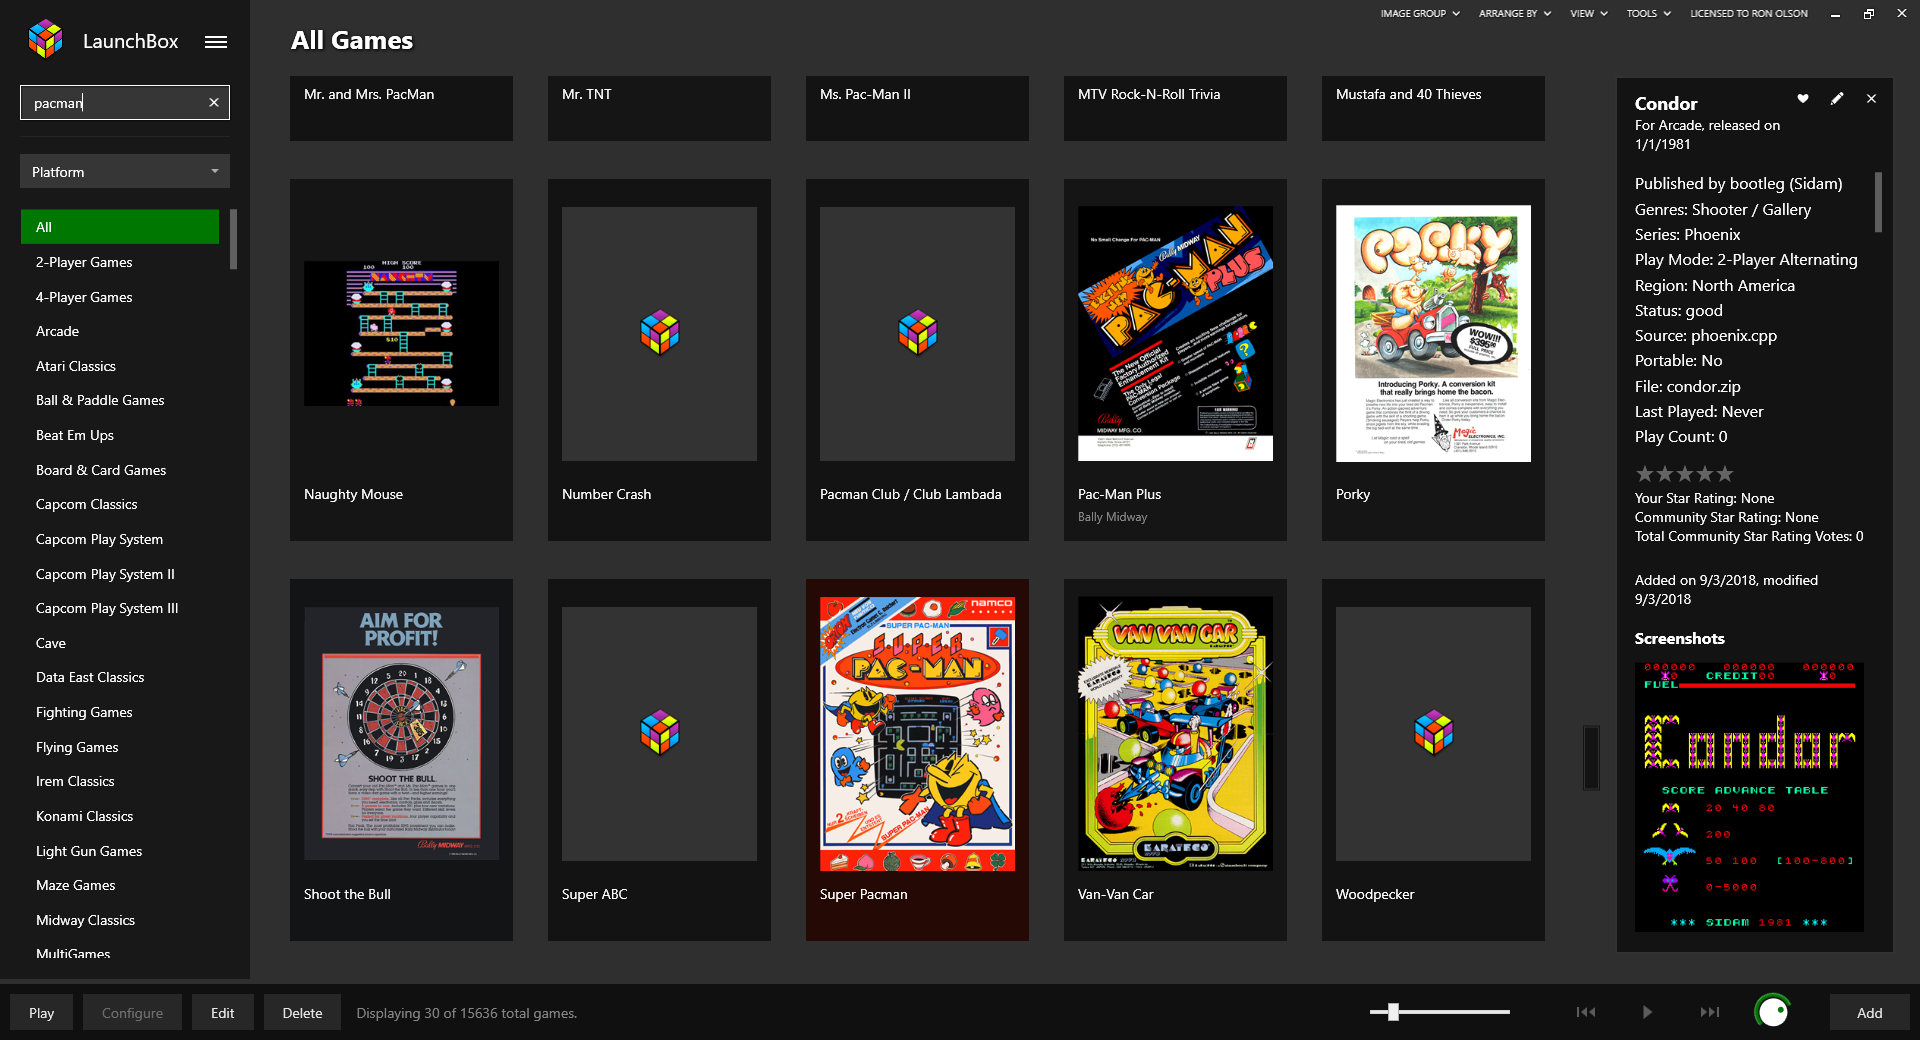Filter by Irem Classics
This screenshot has height=1040, width=1920.
75,781
